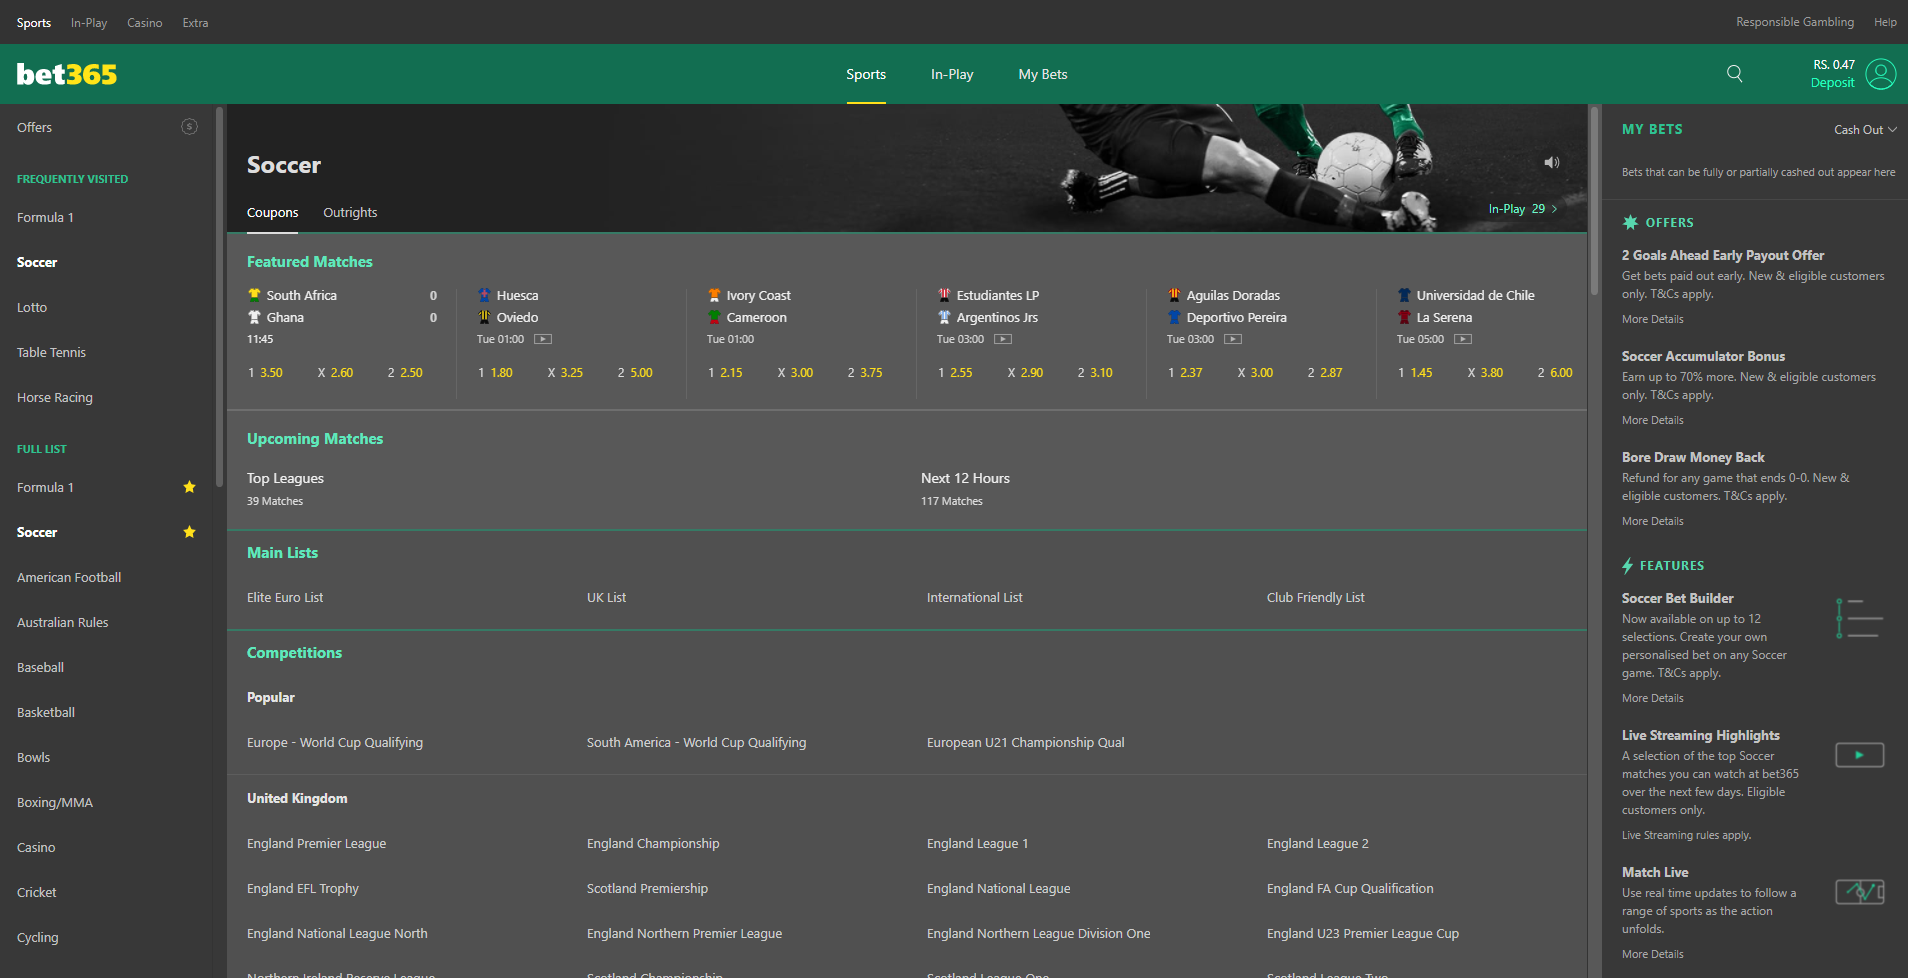Click More Details under 2 Goals Ahead offer
The height and width of the screenshot is (978, 1908).
[1653, 319]
